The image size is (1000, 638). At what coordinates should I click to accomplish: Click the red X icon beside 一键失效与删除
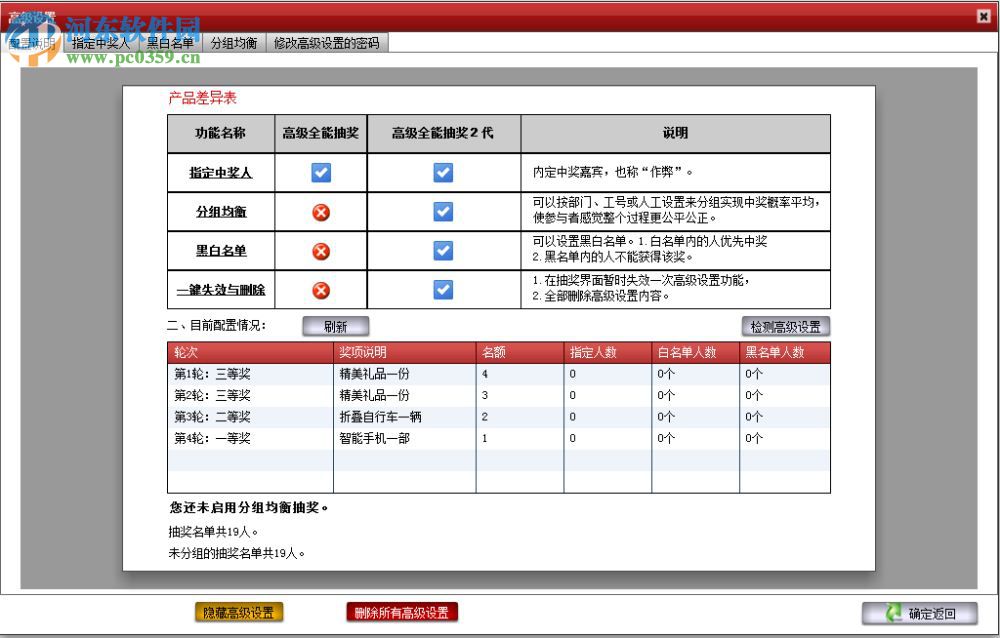(x=321, y=290)
